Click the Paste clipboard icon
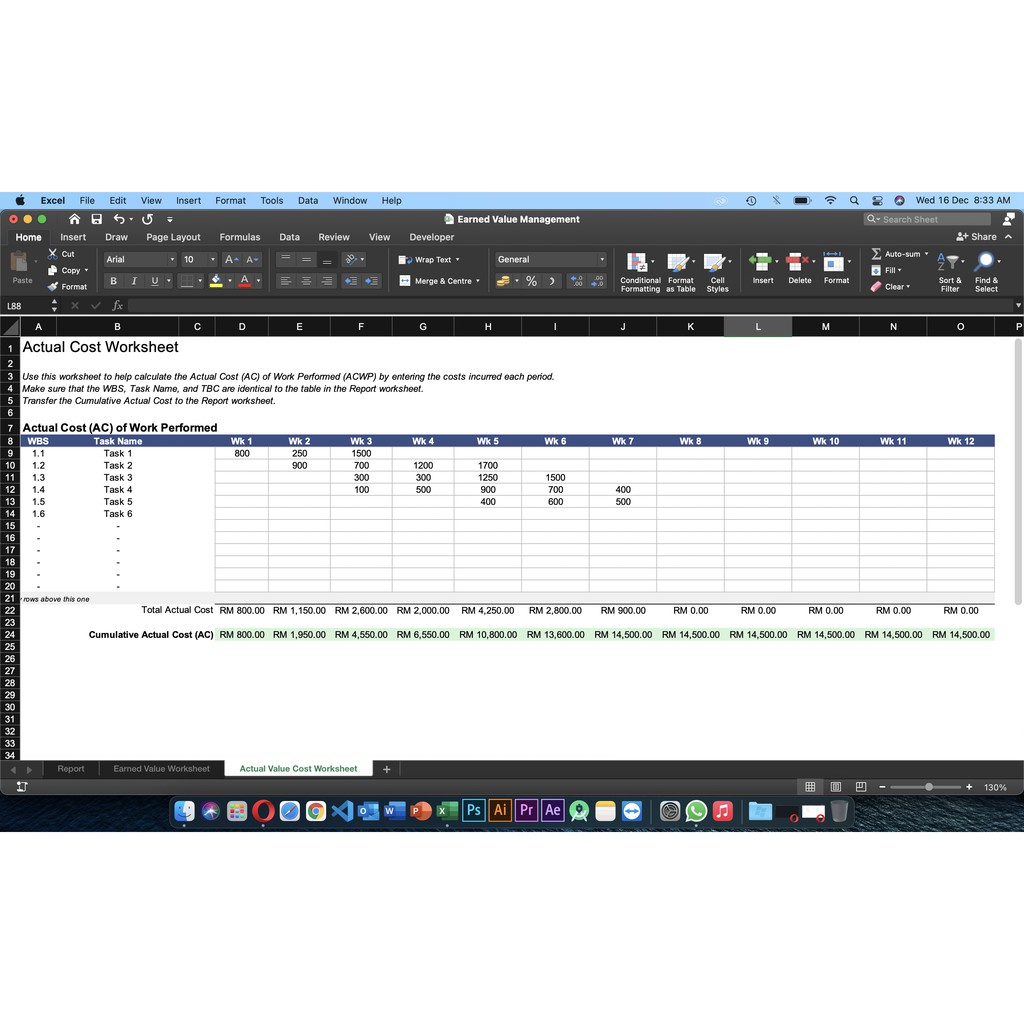This screenshot has width=1024, height=1024. (x=19, y=262)
